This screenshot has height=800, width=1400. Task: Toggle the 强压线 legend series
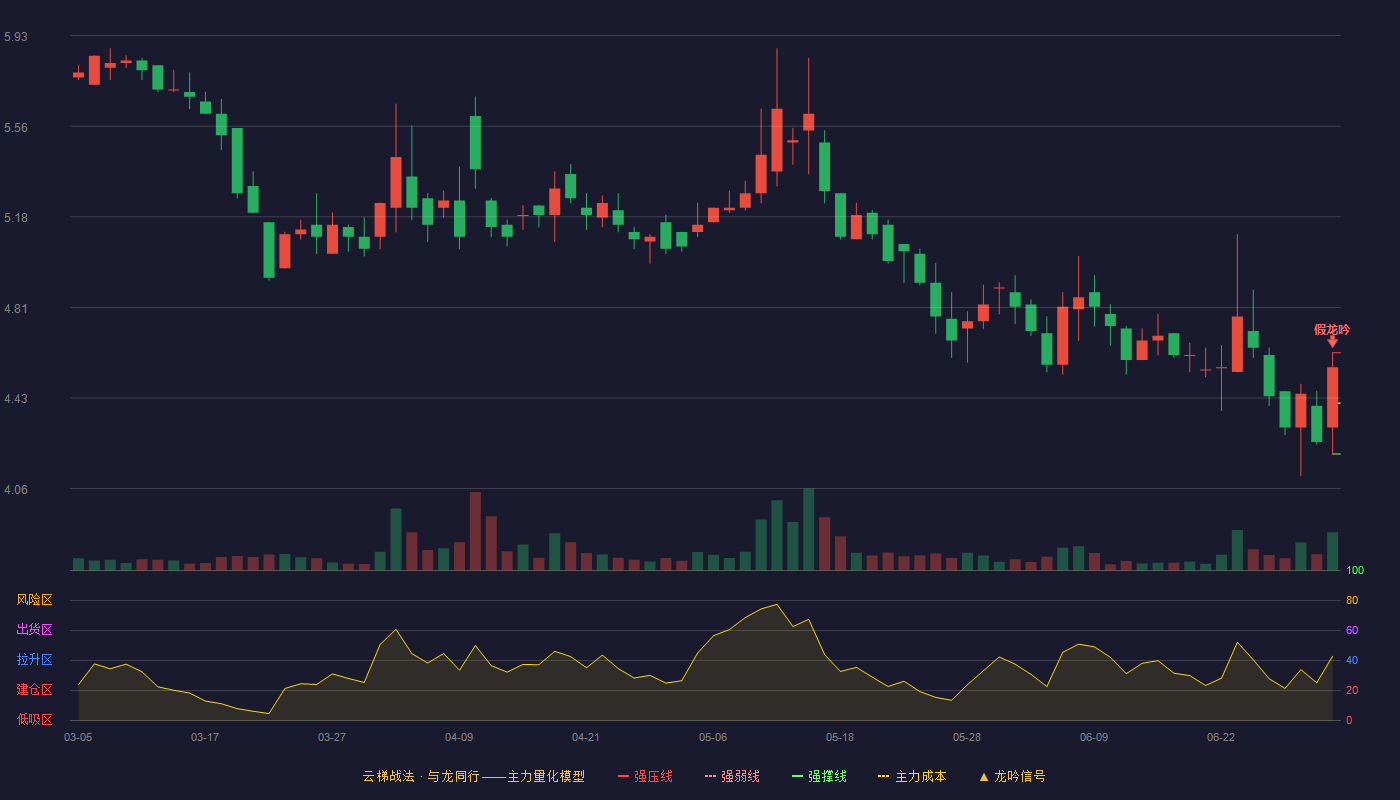click(x=645, y=776)
